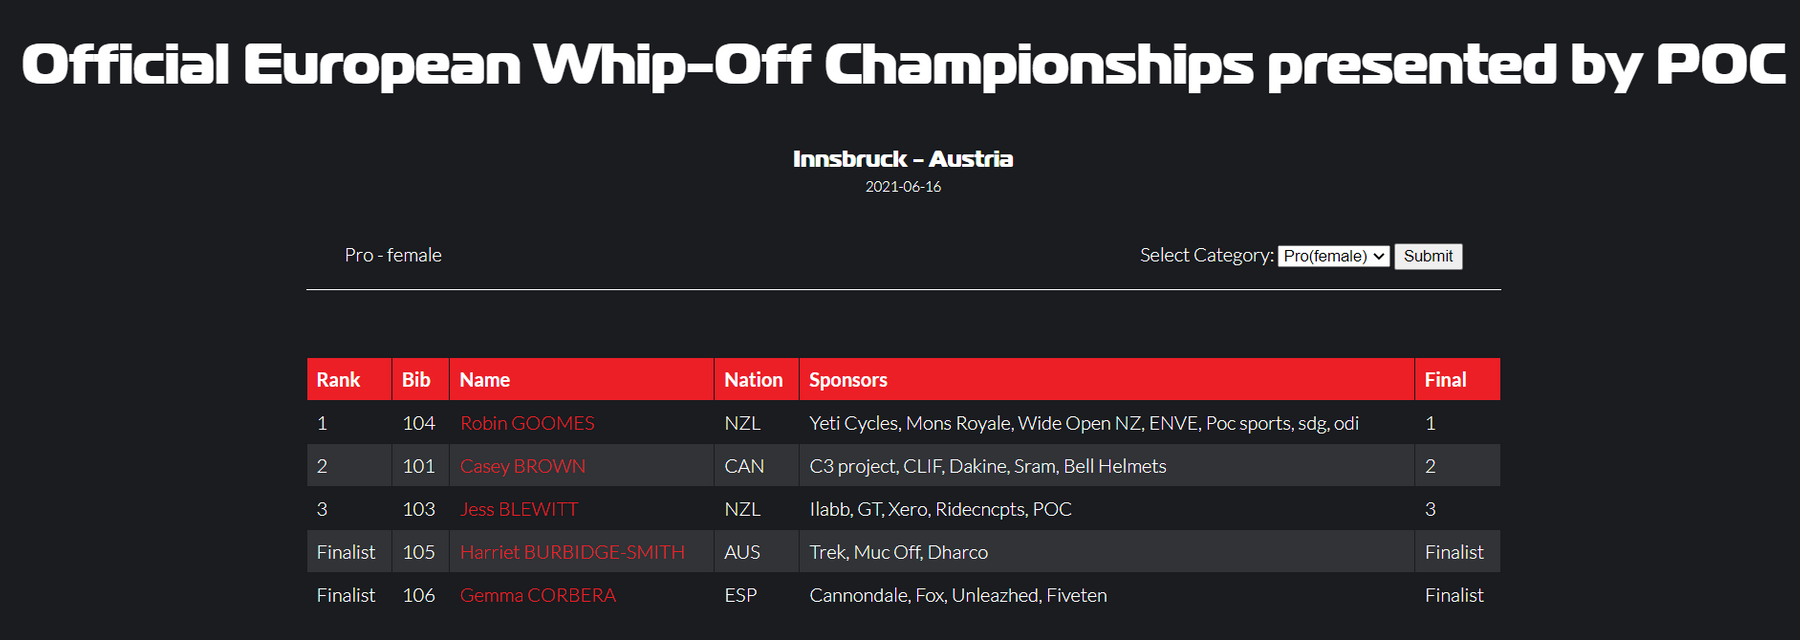Click the Jess BLEWITT name link
Viewport: 1800px width, 640px height.
coord(518,509)
